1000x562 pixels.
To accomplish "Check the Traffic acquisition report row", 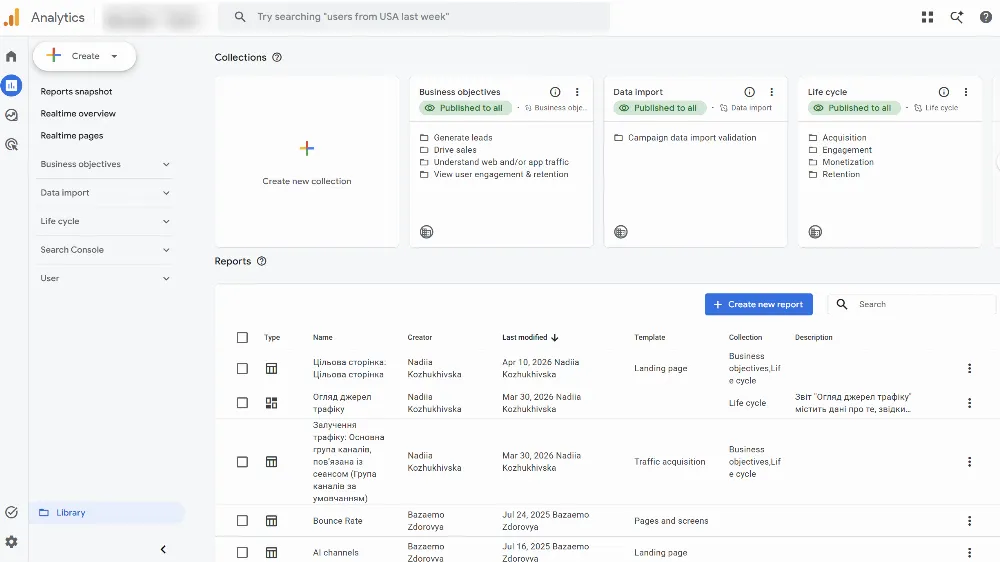I will [x=242, y=462].
